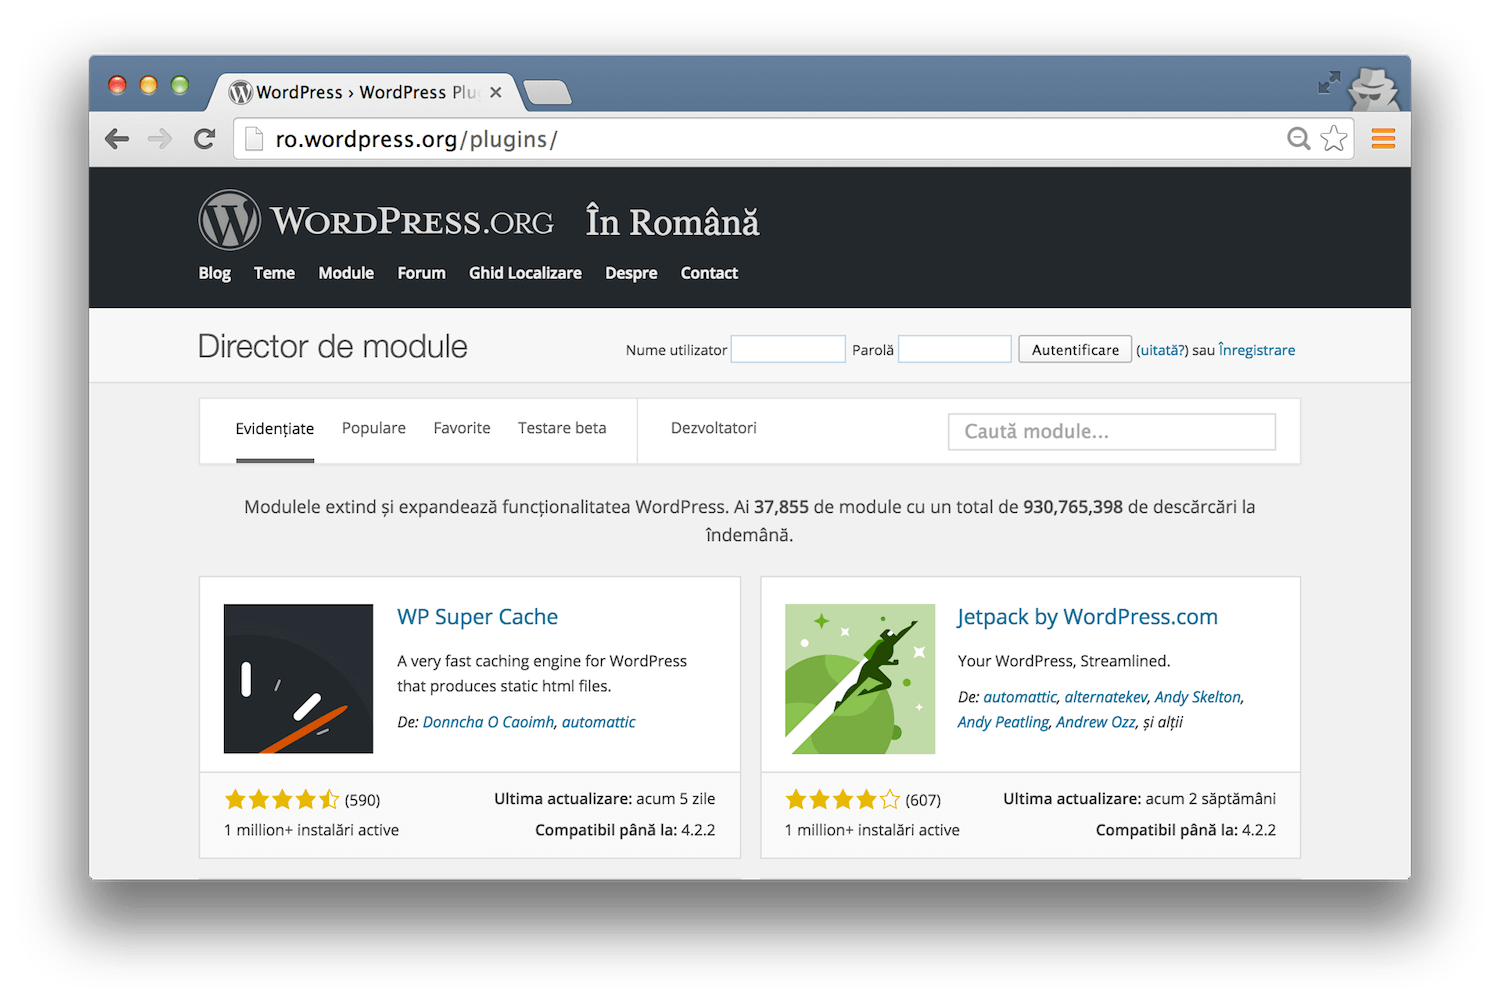
Task: Click the (607) rating count
Action: (x=923, y=800)
